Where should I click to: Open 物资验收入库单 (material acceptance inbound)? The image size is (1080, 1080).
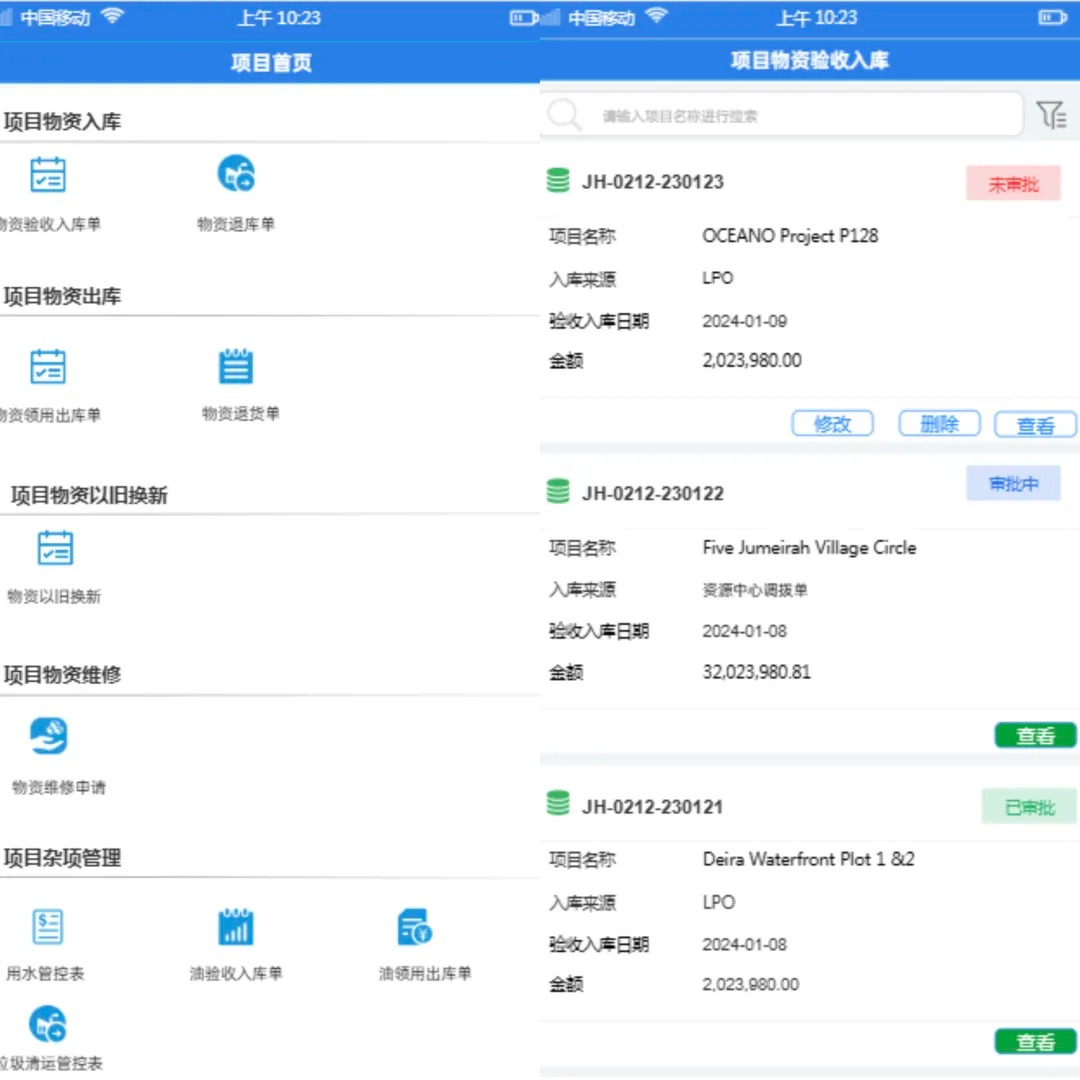(45, 175)
